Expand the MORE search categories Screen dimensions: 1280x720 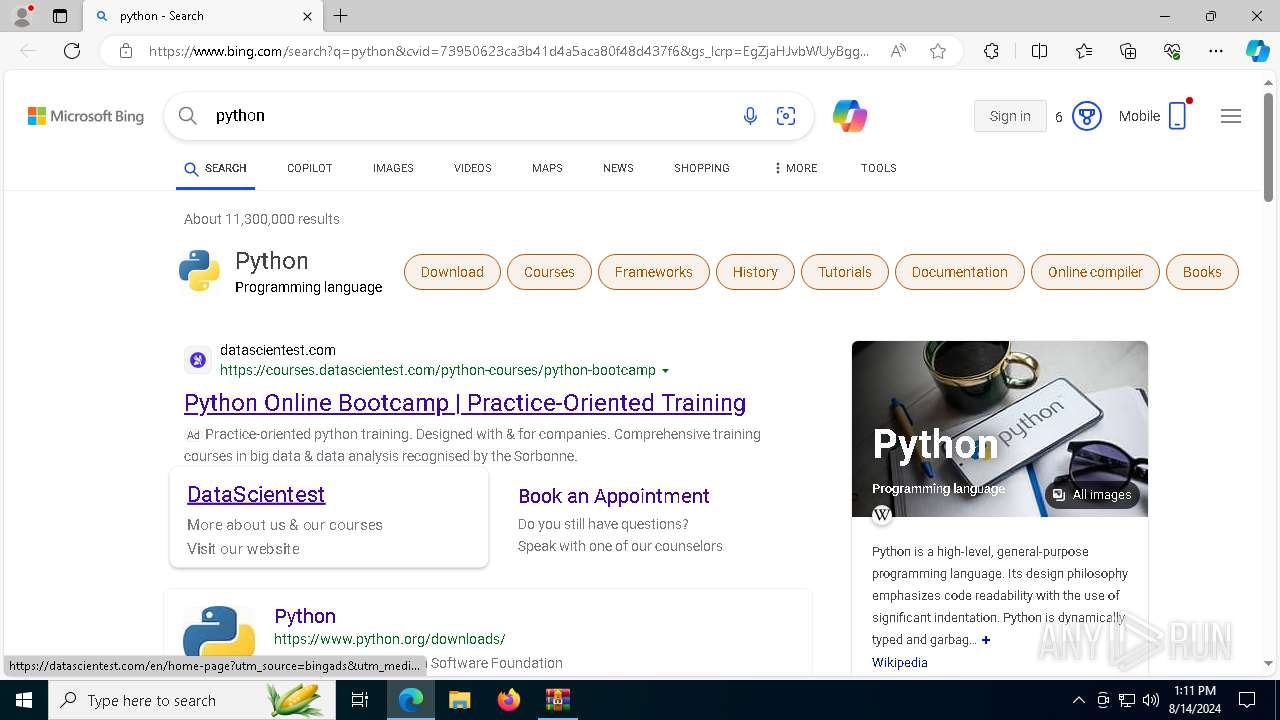pos(795,168)
